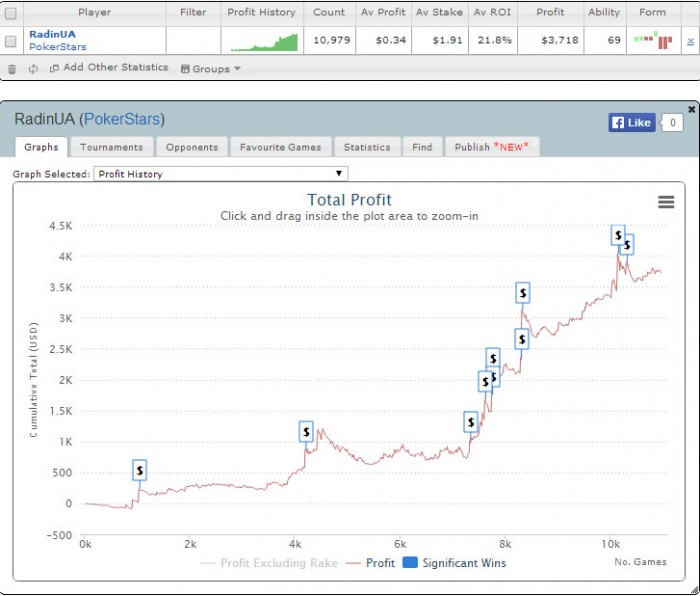Image resolution: width=700 pixels, height=596 pixels.
Task: Click the trash delete icon below the table
Action: [12, 69]
